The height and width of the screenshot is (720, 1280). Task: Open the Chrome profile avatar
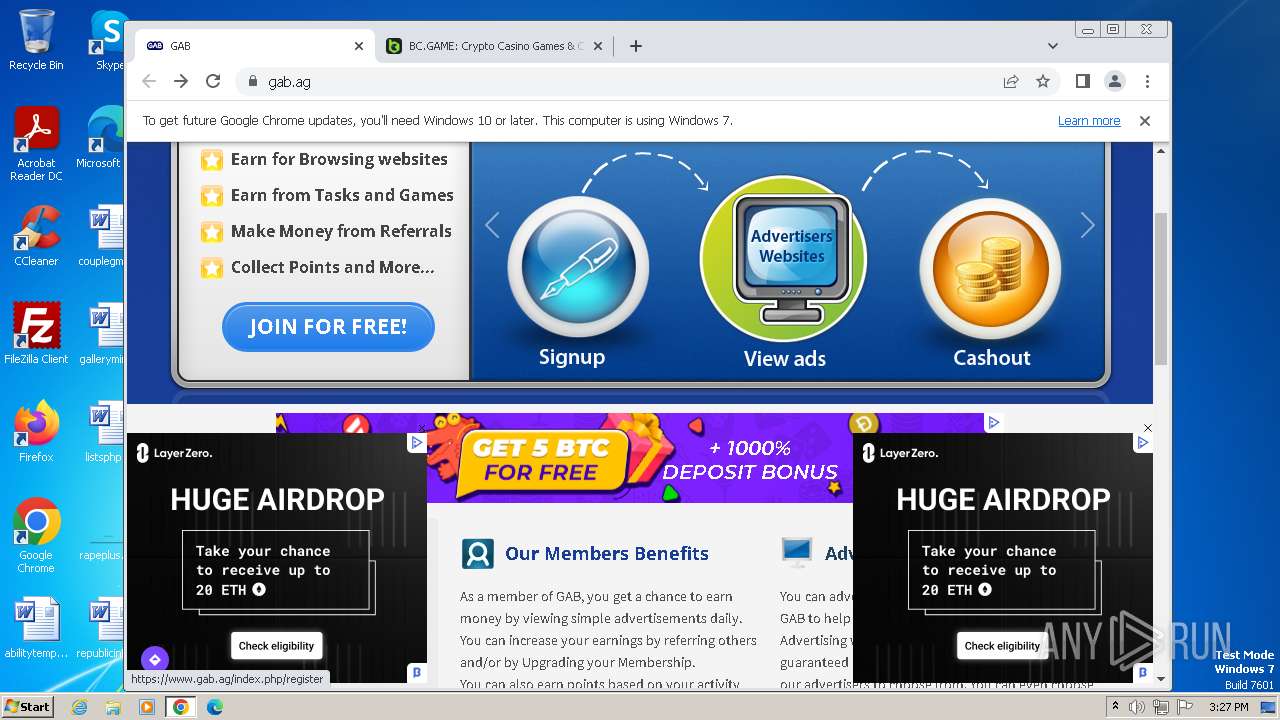click(1114, 81)
